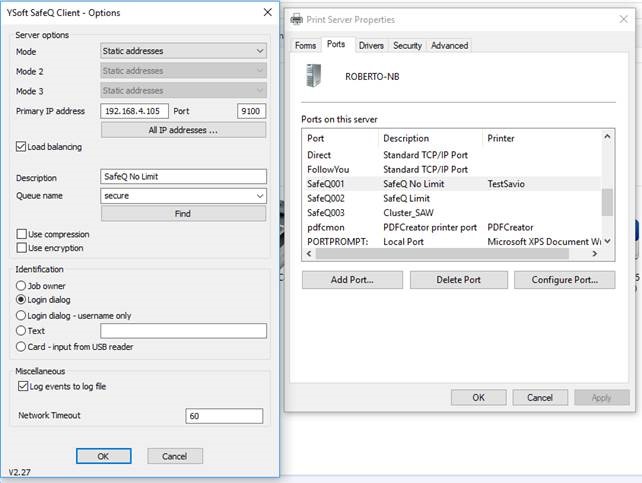This screenshot has height=483, width=642.
Task: Click the Find button
Action: (183, 213)
